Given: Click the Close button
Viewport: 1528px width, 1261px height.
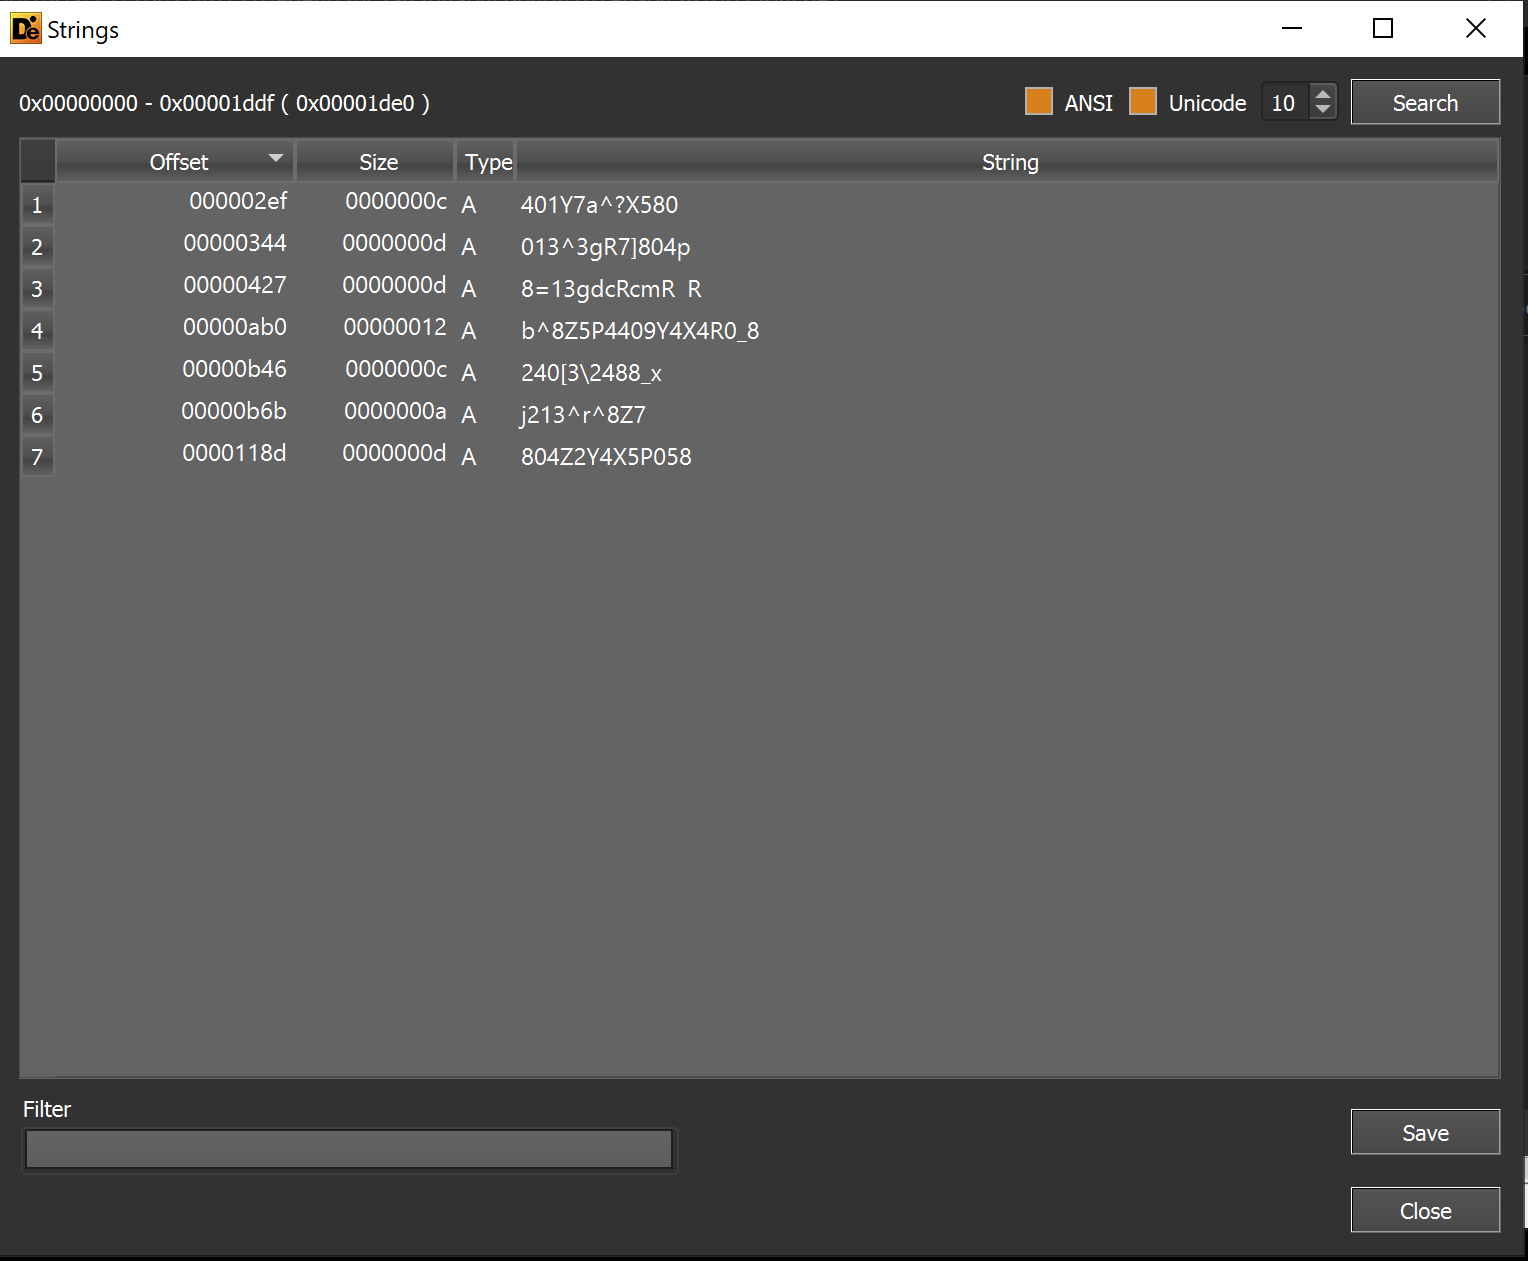Looking at the screenshot, I should click(x=1425, y=1210).
